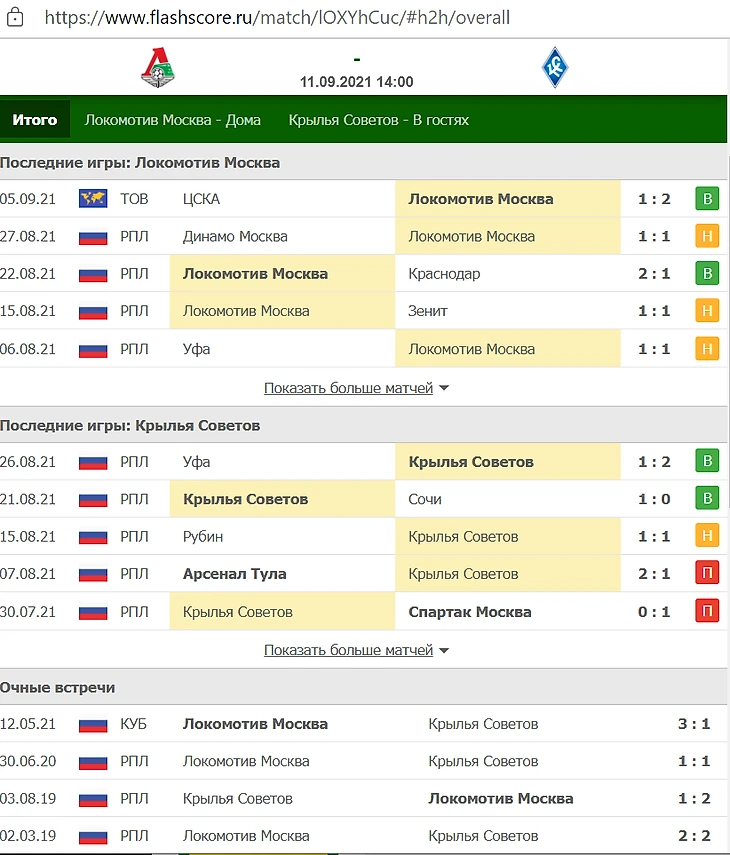Click the Russian flag in 07.08.21 row

pos(93,575)
